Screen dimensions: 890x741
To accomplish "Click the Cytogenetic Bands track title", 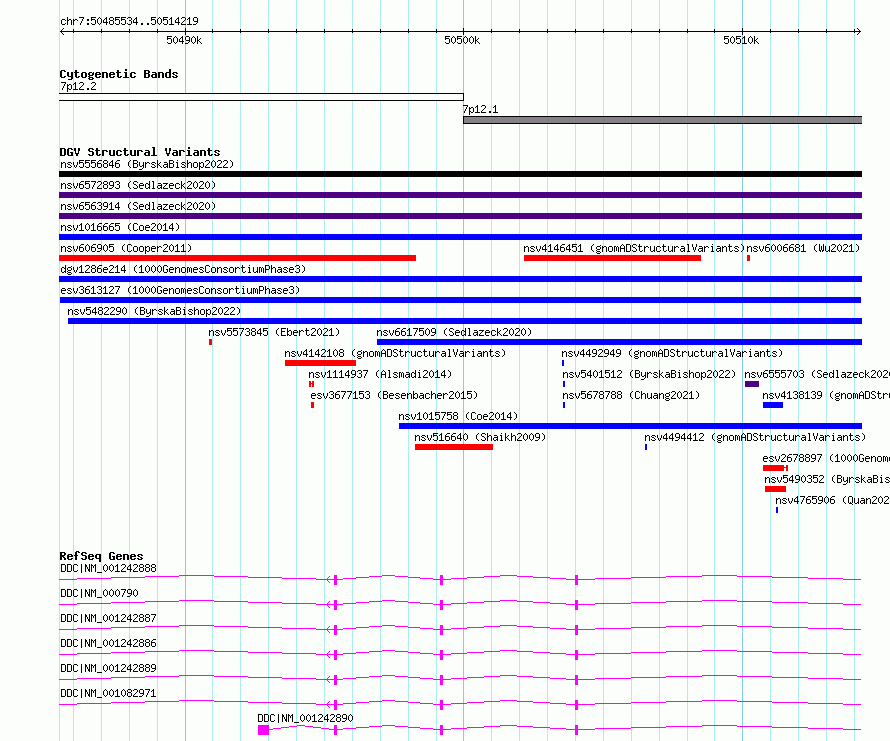I will [119, 74].
